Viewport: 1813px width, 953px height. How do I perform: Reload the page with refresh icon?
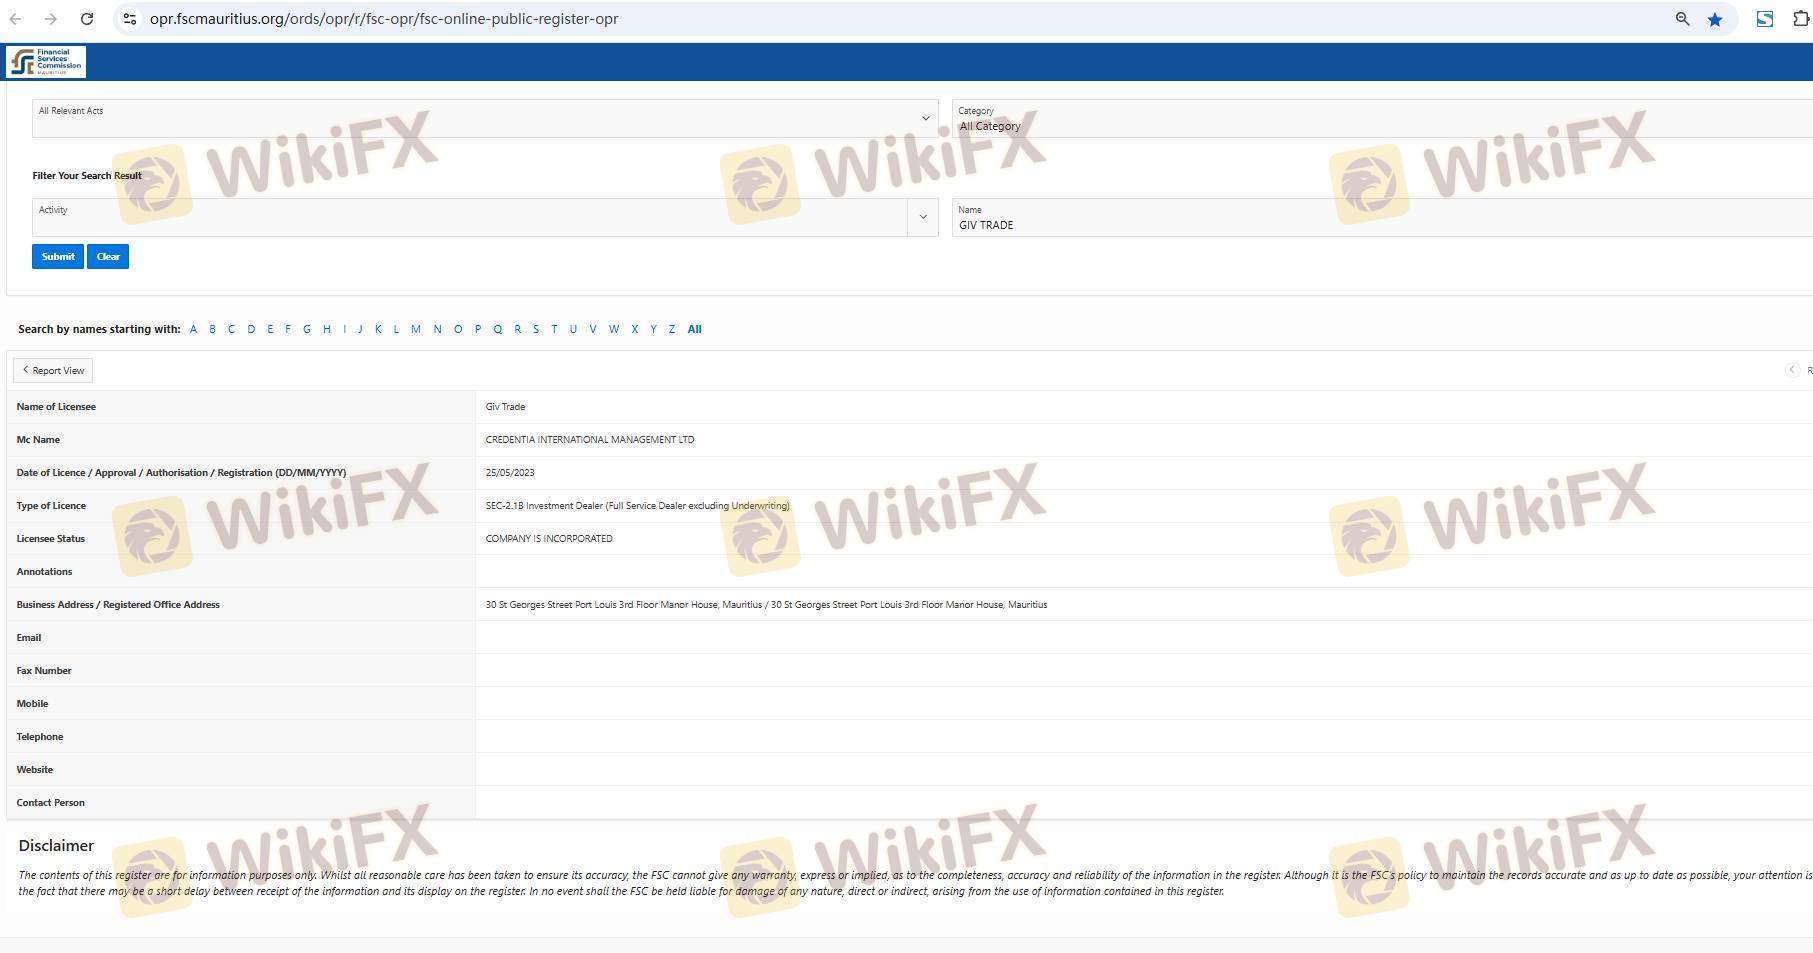tap(87, 19)
